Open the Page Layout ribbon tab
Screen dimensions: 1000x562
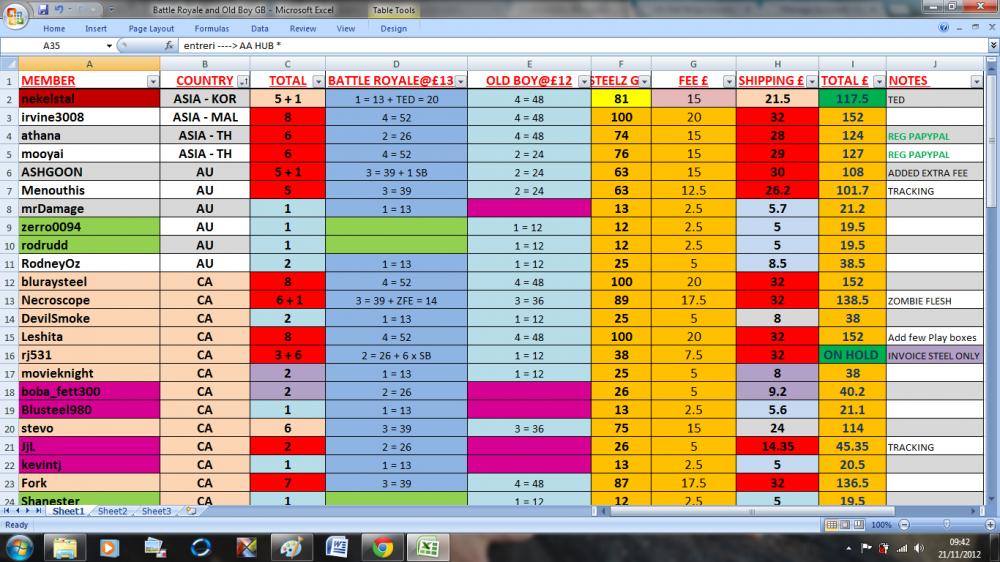tap(151, 28)
